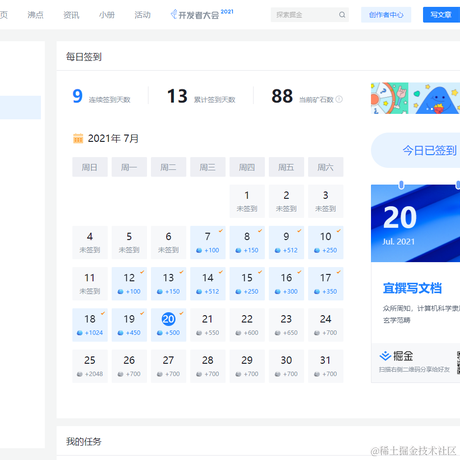Screen dimensions: 460x460
Task: Click the 掘金 logo on share card
Action: pyautogui.click(x=396, y=356)
